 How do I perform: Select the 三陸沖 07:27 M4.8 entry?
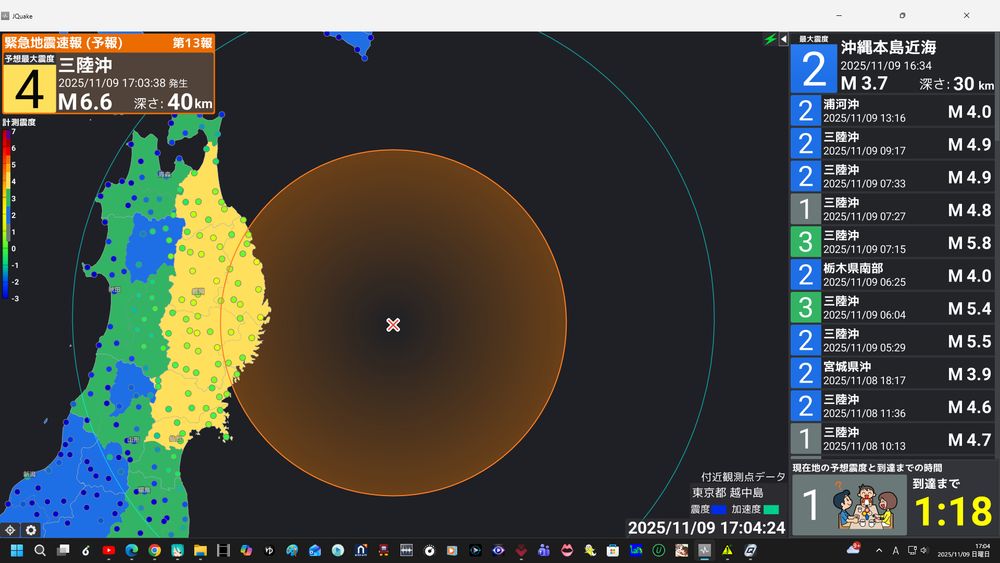(x=892, y=209)
